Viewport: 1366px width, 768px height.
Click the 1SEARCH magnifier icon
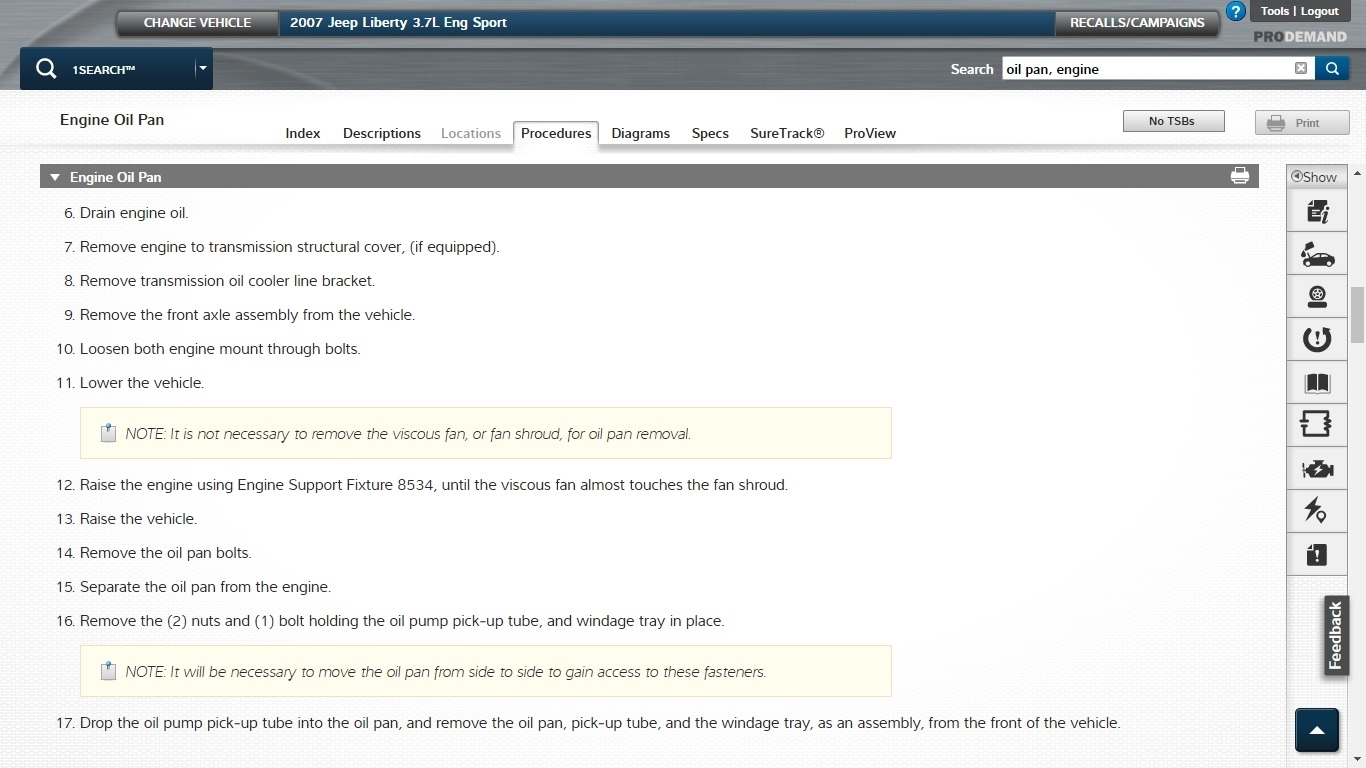[x=46, y=69]
